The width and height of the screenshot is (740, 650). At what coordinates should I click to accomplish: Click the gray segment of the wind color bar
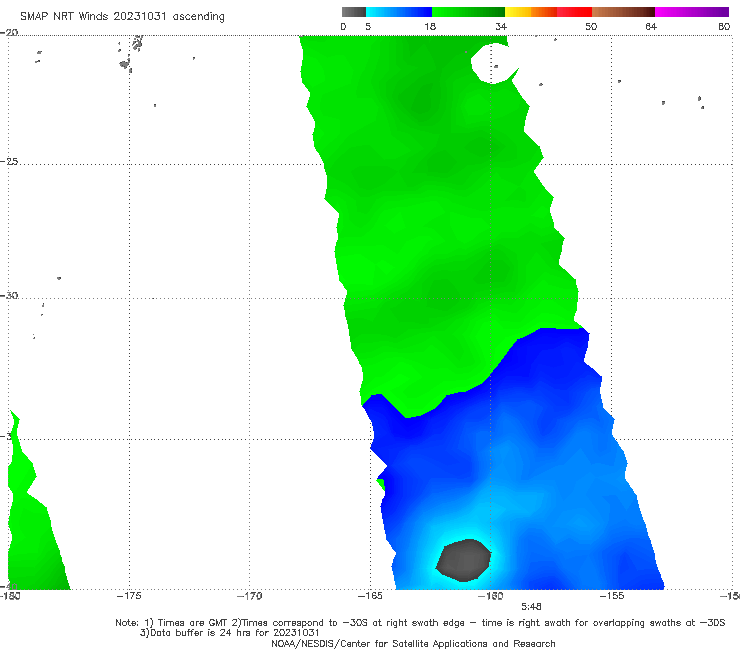tap(354, 12)
